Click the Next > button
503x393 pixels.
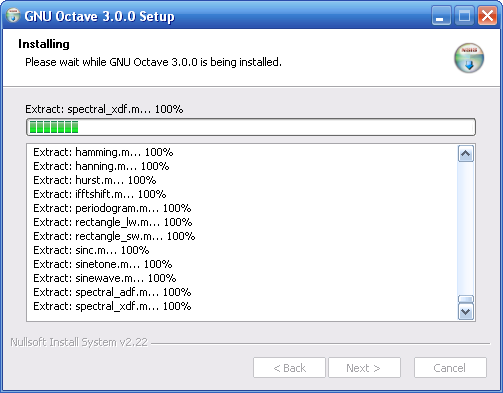click(364, 368)
